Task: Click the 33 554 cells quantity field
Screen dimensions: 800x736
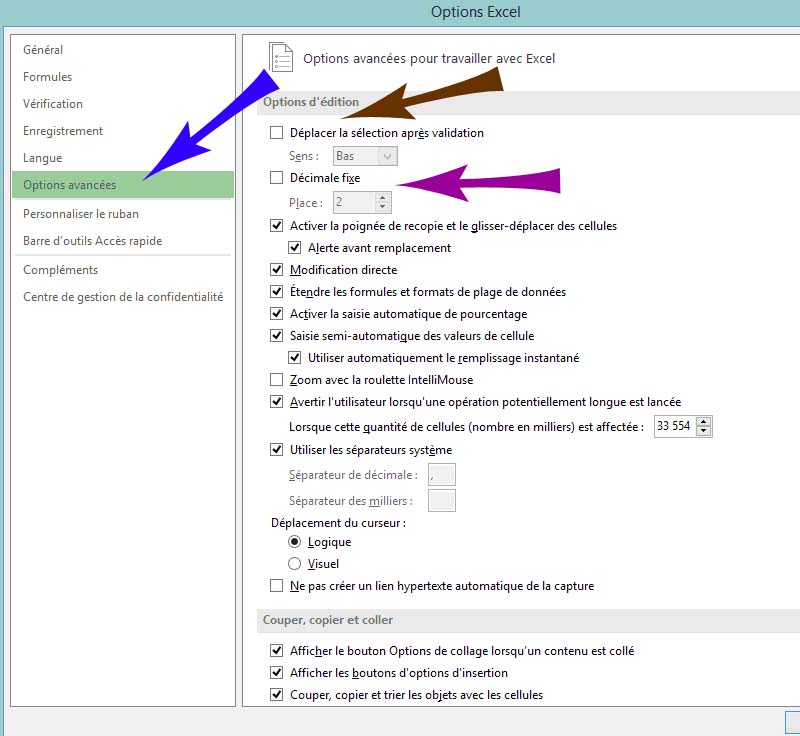Action: pos(675,426)
